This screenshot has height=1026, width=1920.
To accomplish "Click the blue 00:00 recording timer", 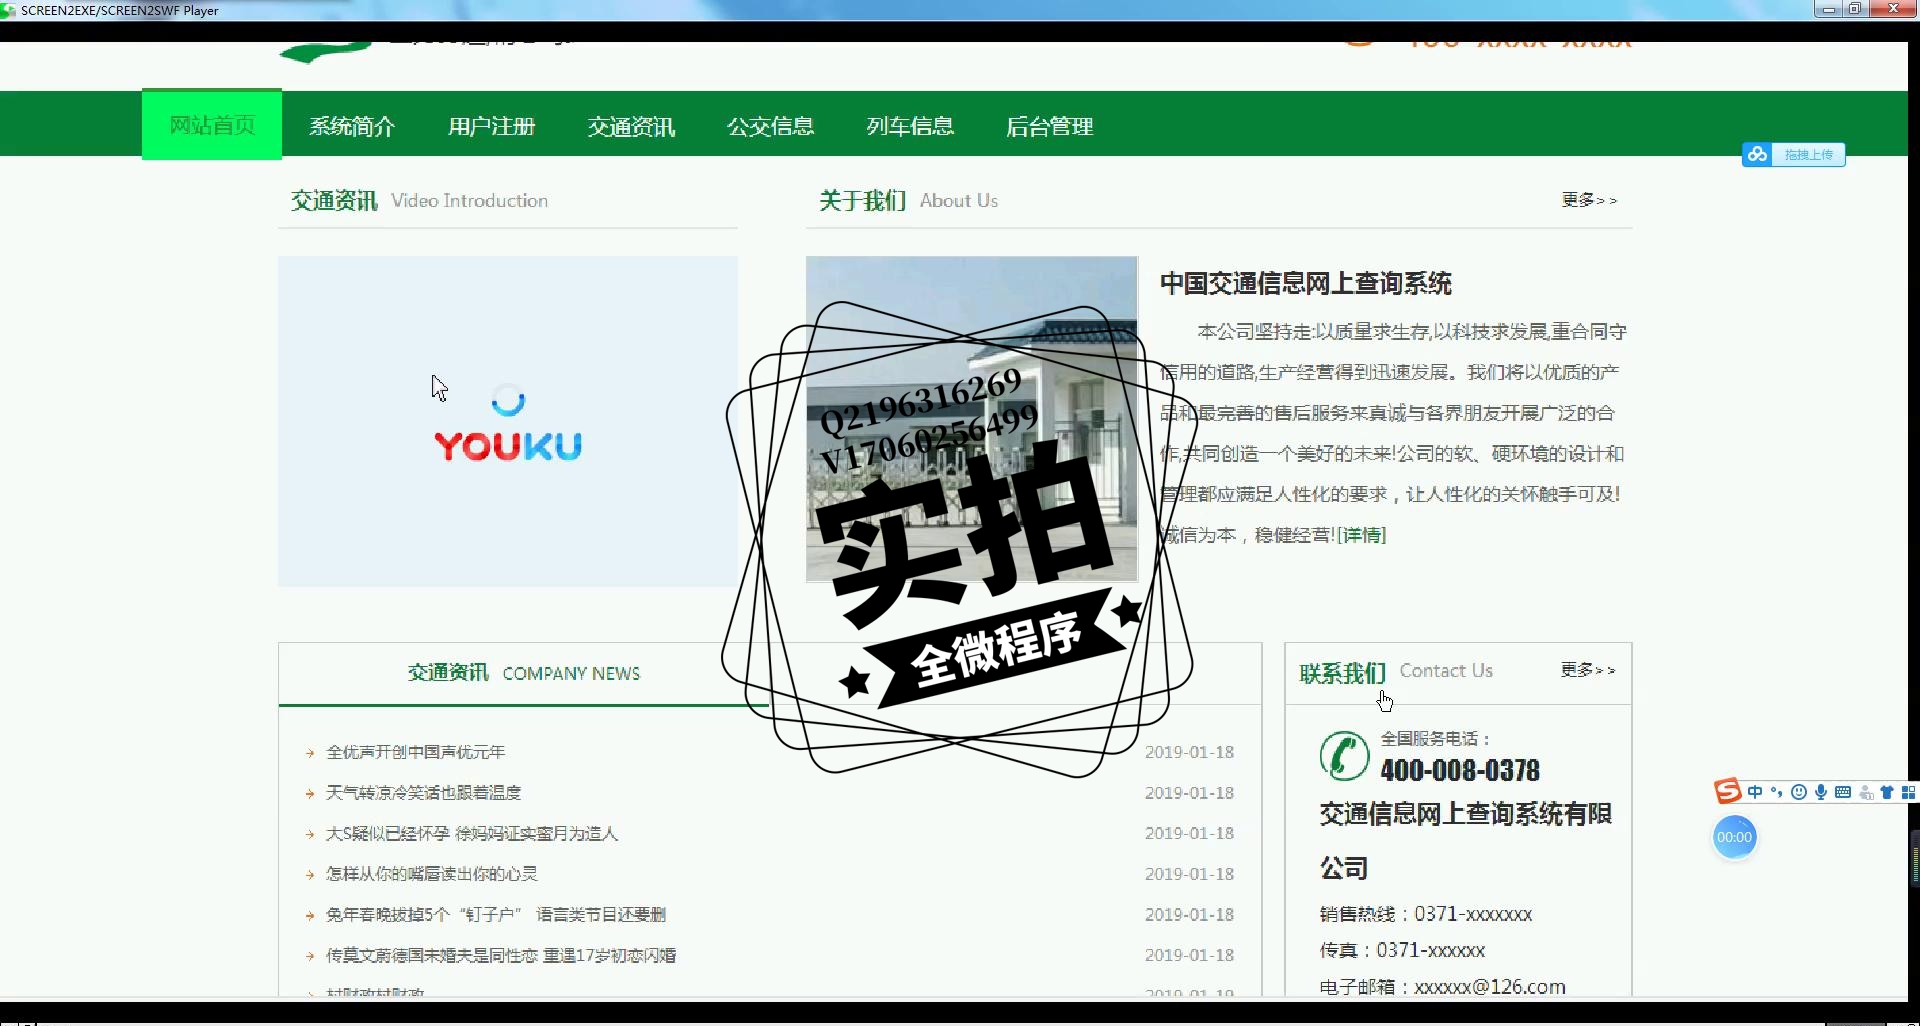I will click(x=1734, y=837).
